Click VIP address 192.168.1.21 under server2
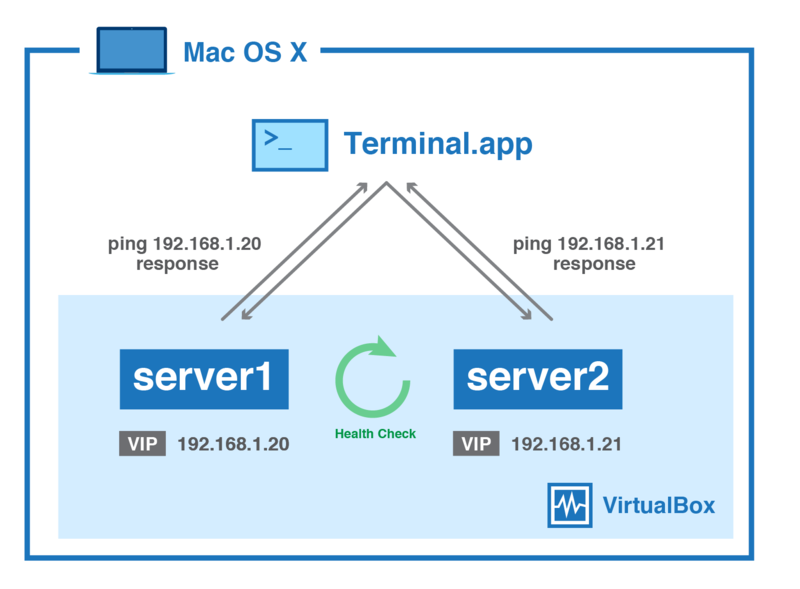Viewport: 800px width, 589px height. [566, 444]
